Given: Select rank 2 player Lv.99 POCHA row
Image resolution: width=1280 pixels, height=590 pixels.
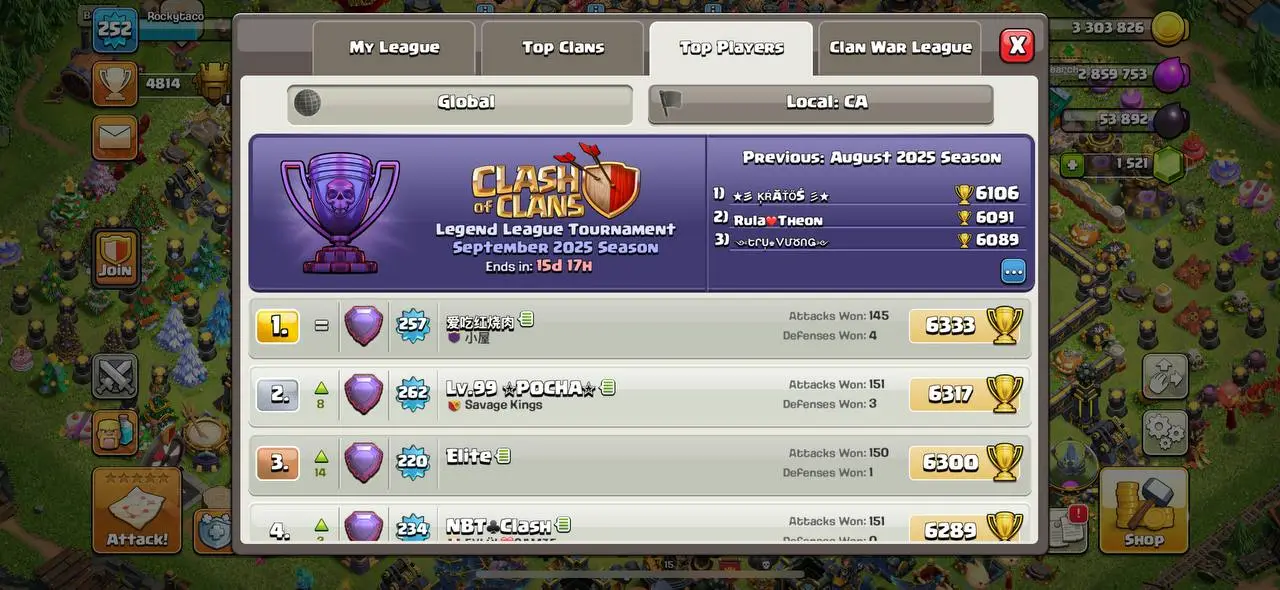Looking at the screenshot, I should pos(640,394).
